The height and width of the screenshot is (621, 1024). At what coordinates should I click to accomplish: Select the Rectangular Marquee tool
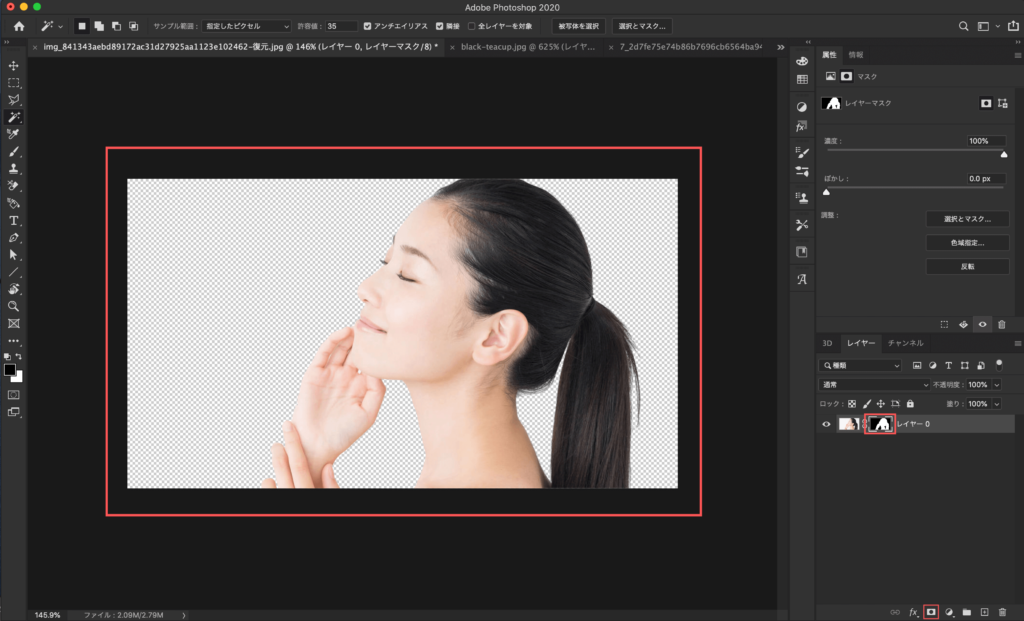coord(13,83)
